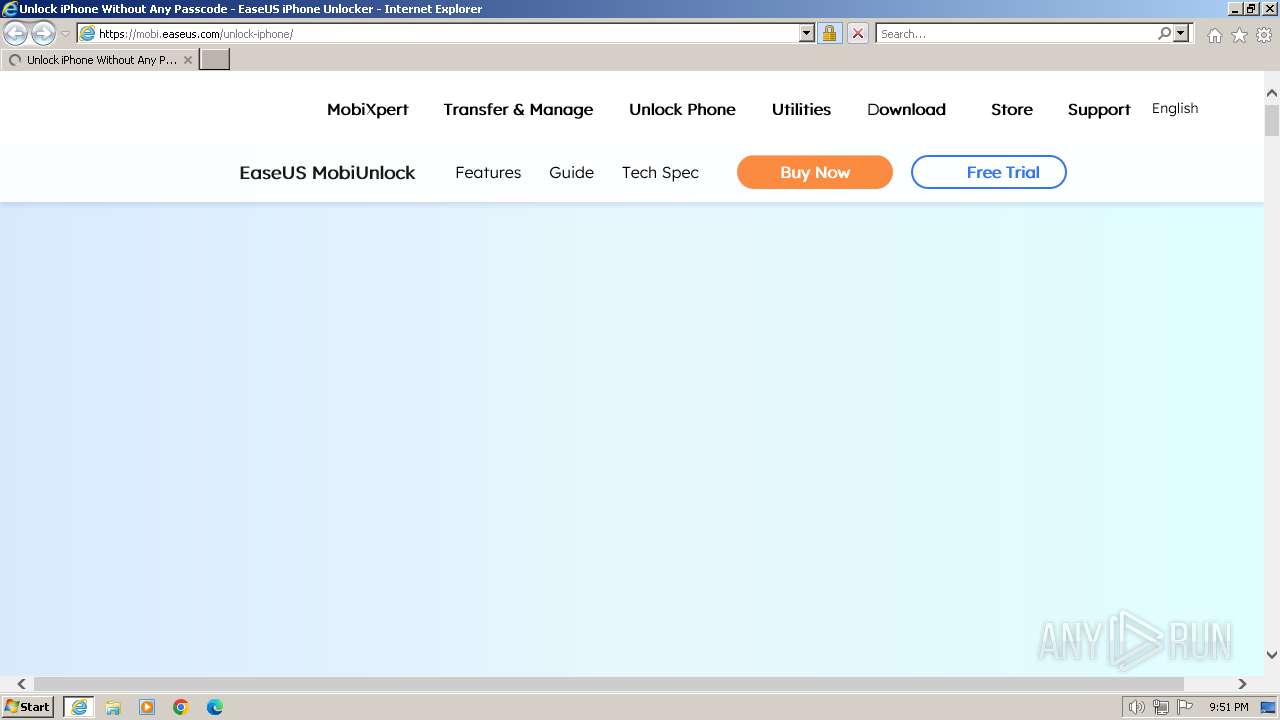The image size is (1280, 720).
Task: Click the Show desktop button
Action: (x=1269, y=707)
